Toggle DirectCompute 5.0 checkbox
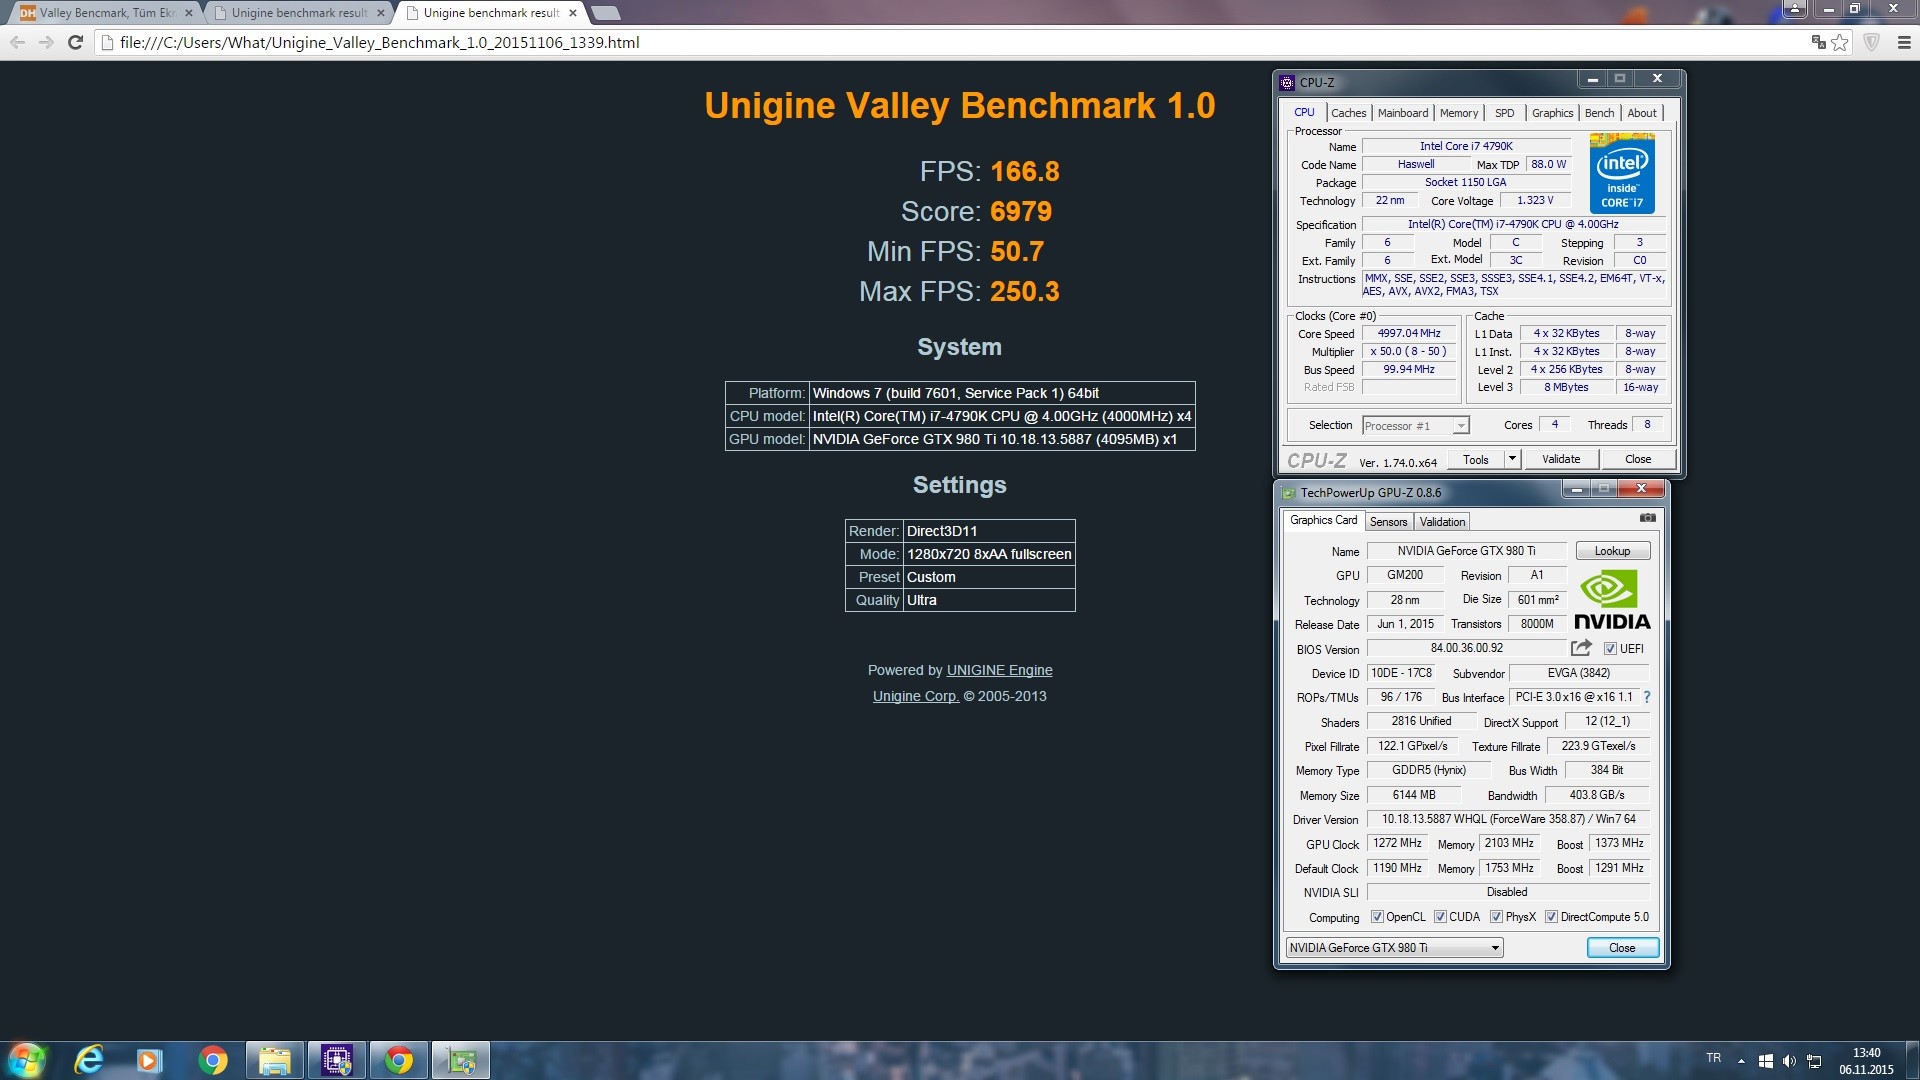The image size is (1920, 1080). click(1551, 917)
